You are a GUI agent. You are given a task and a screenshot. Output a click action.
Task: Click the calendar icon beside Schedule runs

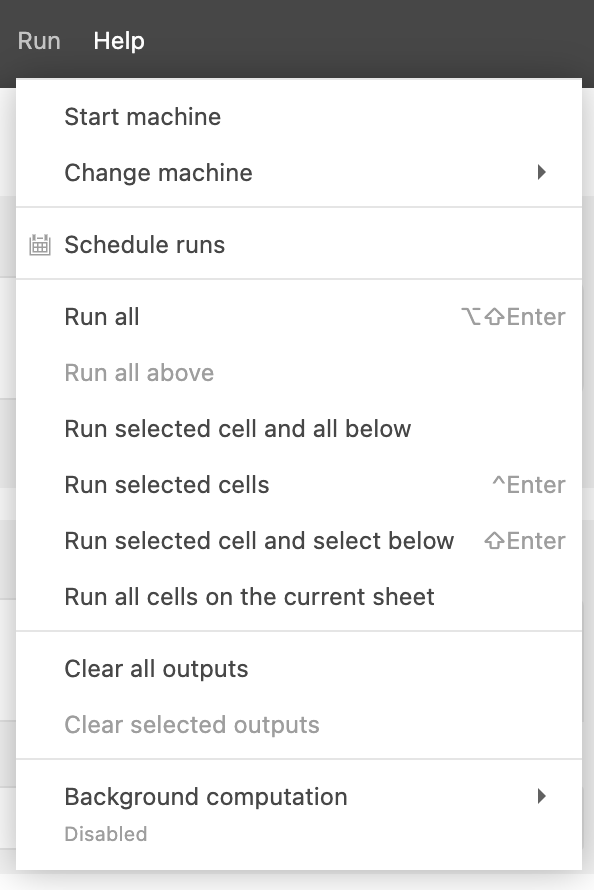pos(40,245)
